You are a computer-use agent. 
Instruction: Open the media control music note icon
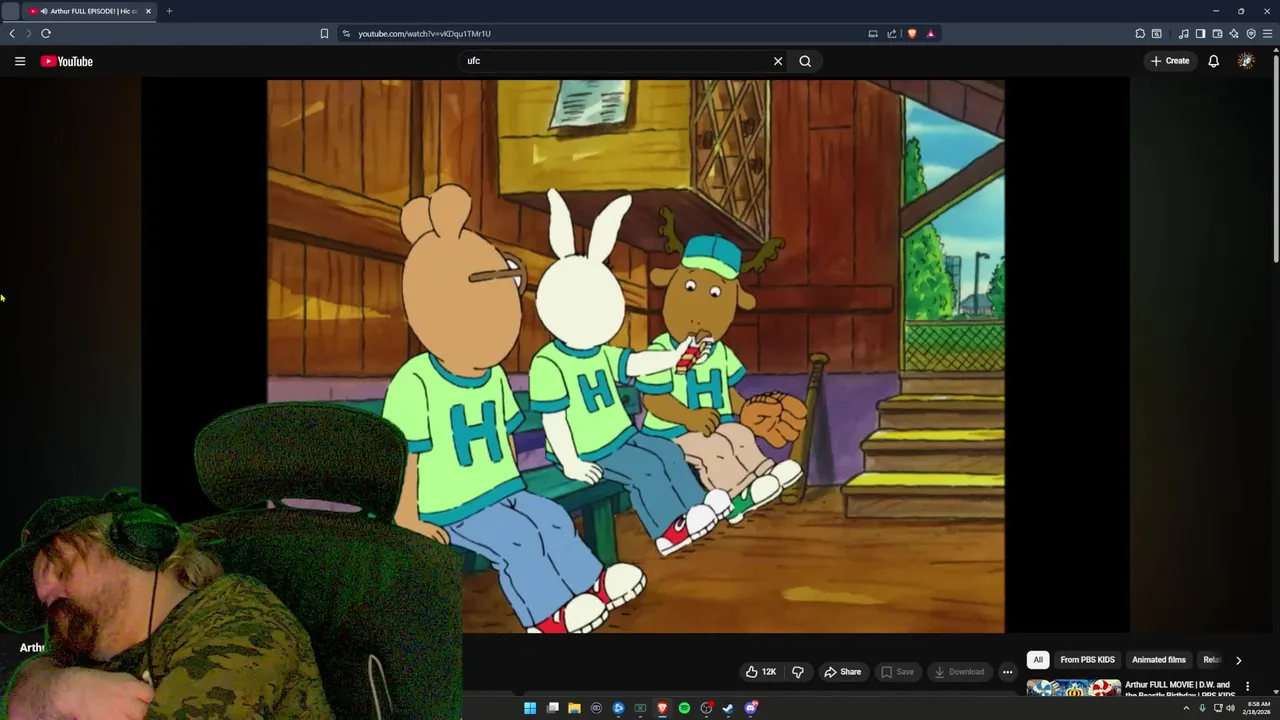[x=1183, y=33]
